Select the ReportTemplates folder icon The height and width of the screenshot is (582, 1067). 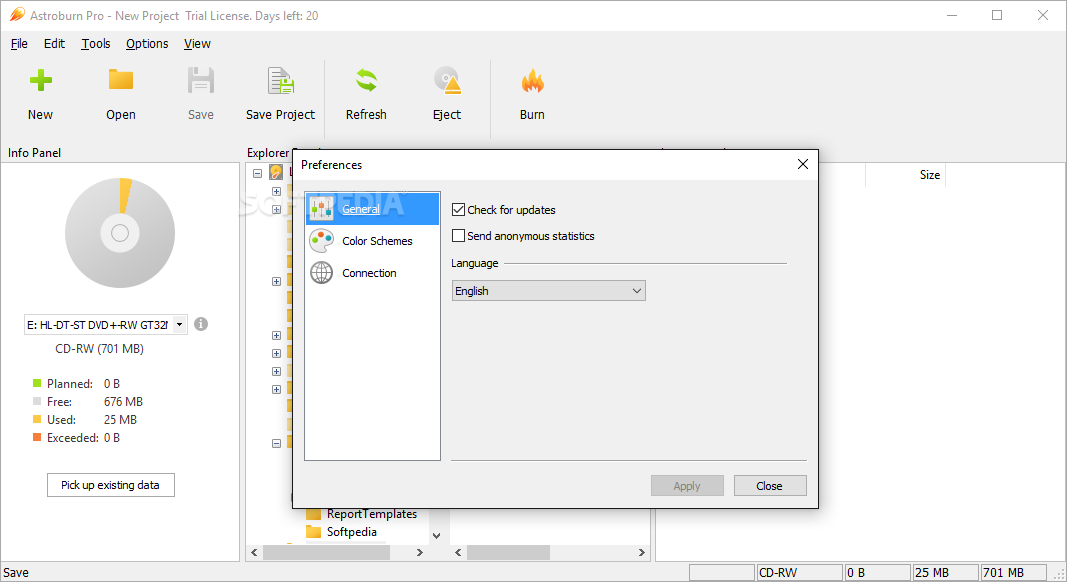point(313,514)
